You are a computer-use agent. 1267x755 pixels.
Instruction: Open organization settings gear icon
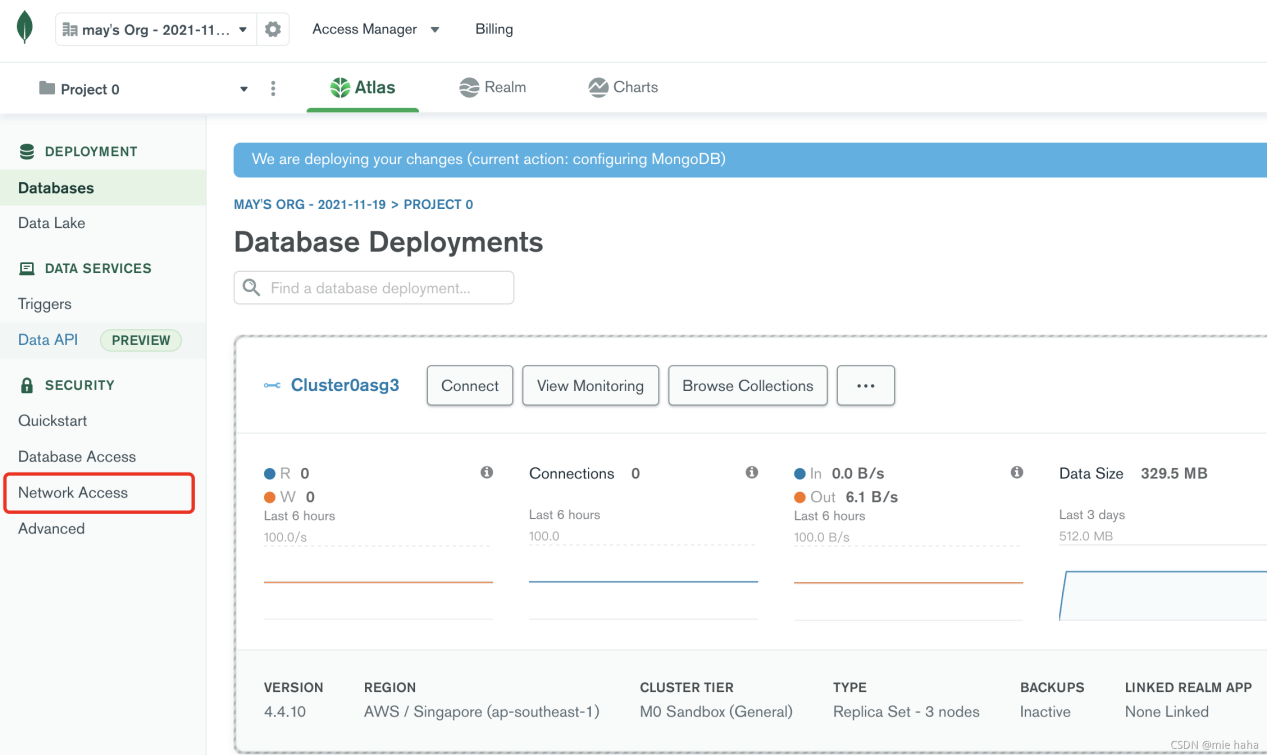273,30
